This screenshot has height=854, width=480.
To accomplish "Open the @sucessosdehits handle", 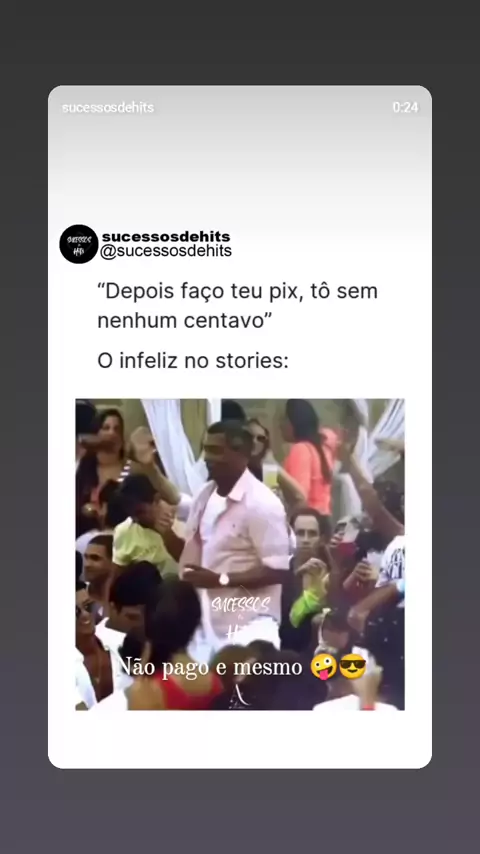I will pos(166,251).
